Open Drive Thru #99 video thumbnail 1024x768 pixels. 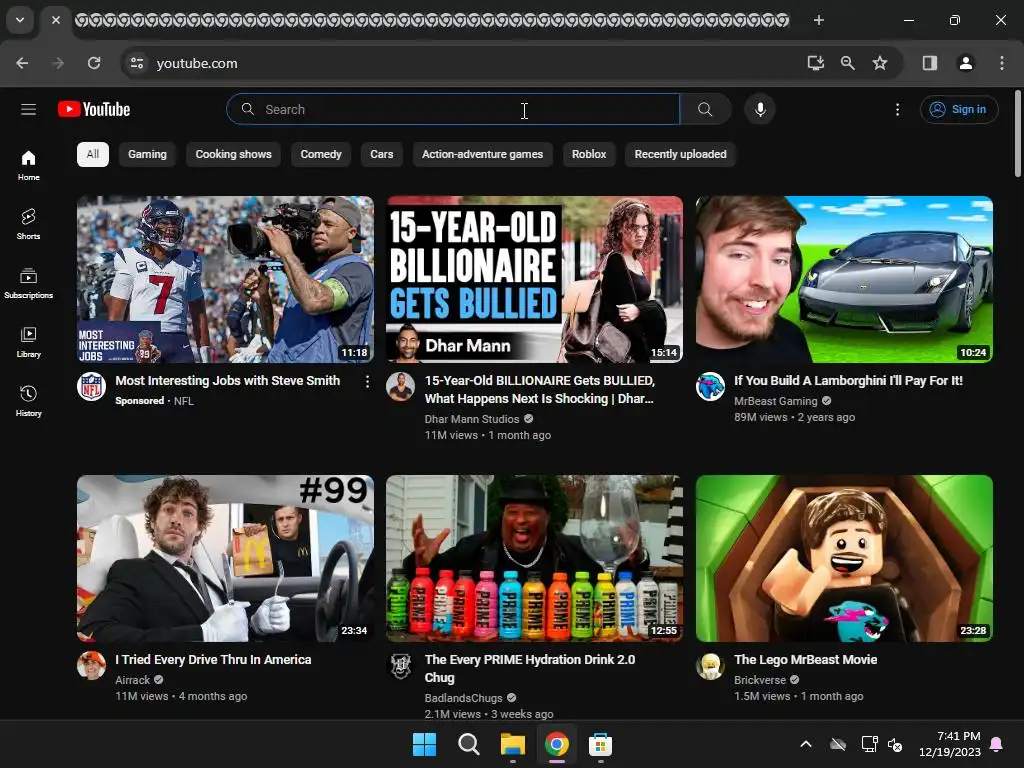(225, 558)
